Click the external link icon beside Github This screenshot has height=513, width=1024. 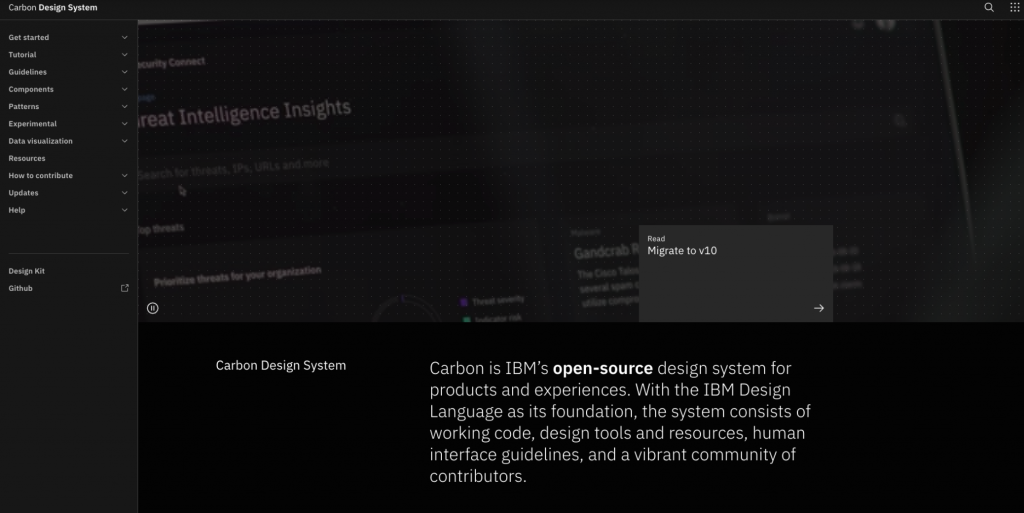(x=125, y=288)
